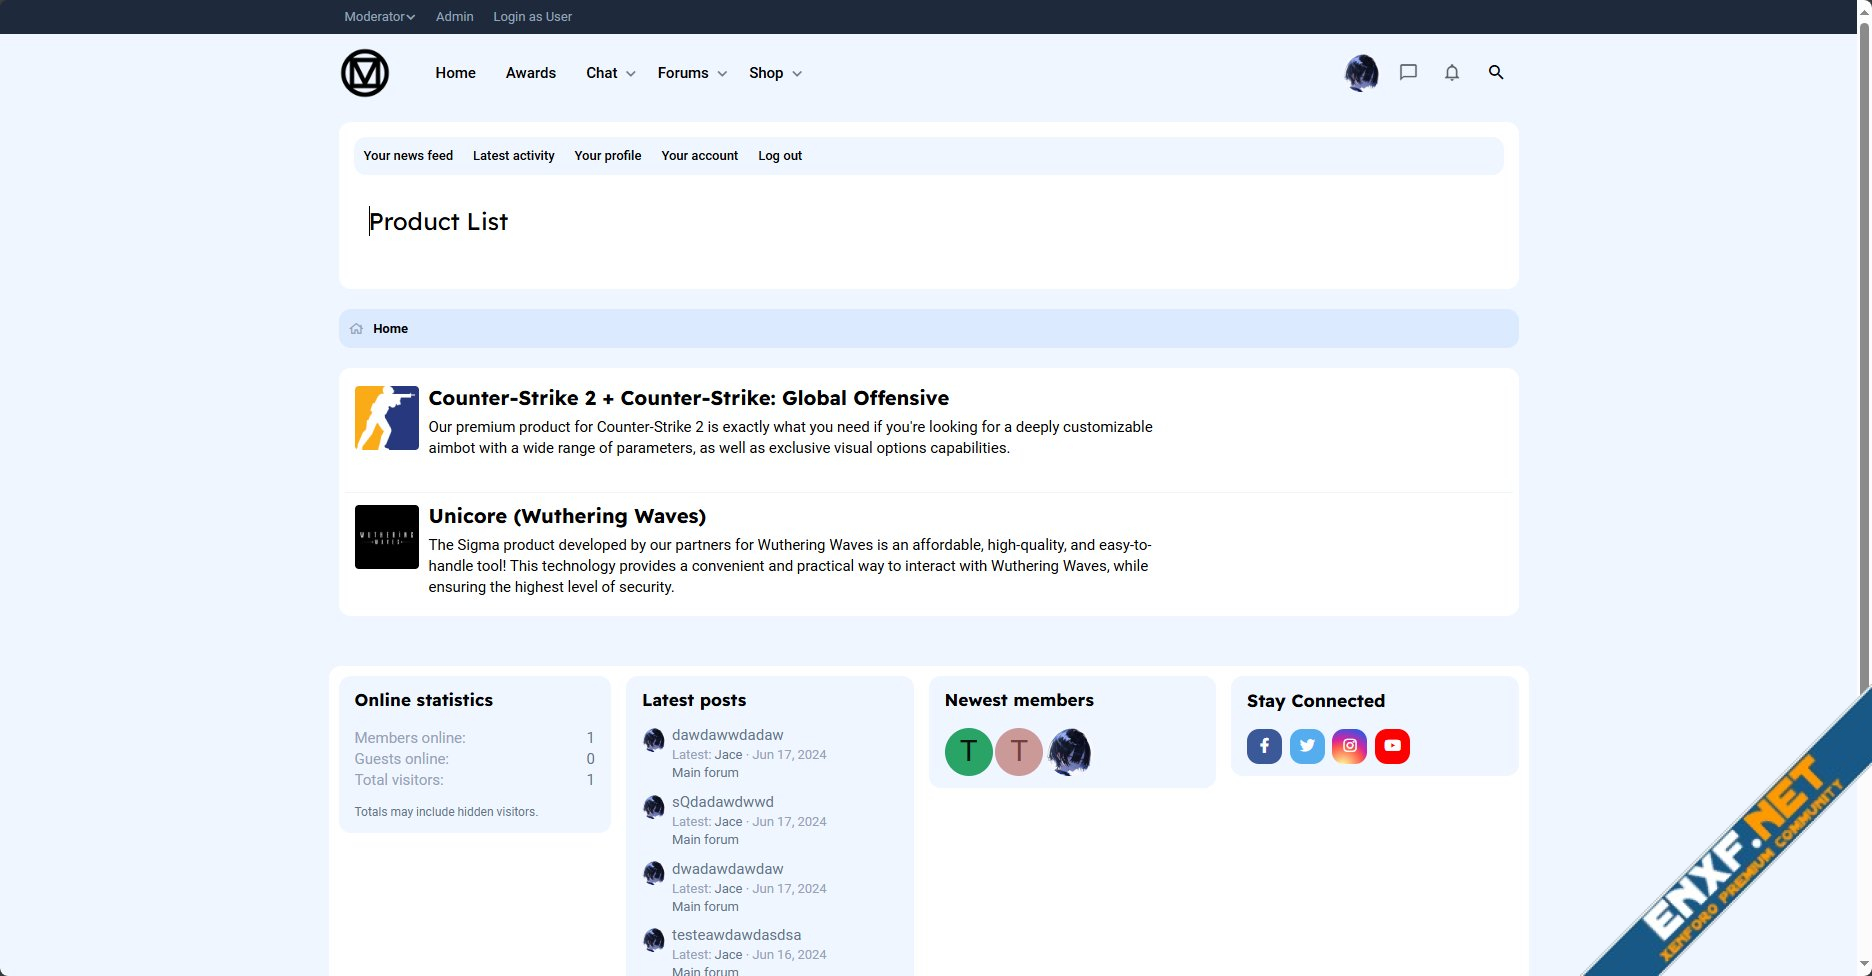Click the home icon in breadcrumb bar

[357, 329]
